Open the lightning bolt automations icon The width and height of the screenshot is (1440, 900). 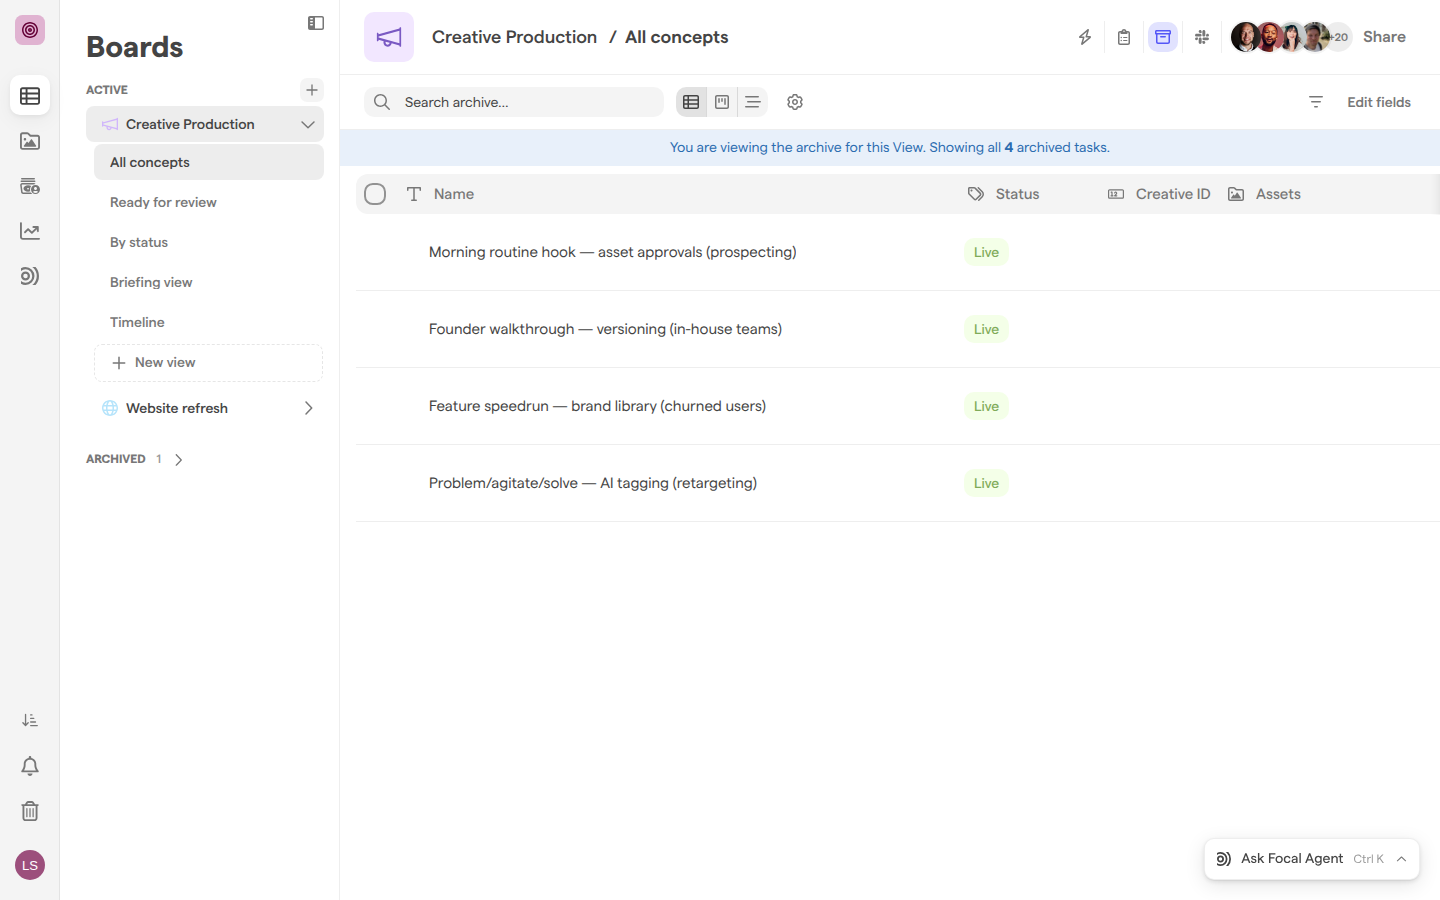pyautogui.click(x=1085, y=37)
